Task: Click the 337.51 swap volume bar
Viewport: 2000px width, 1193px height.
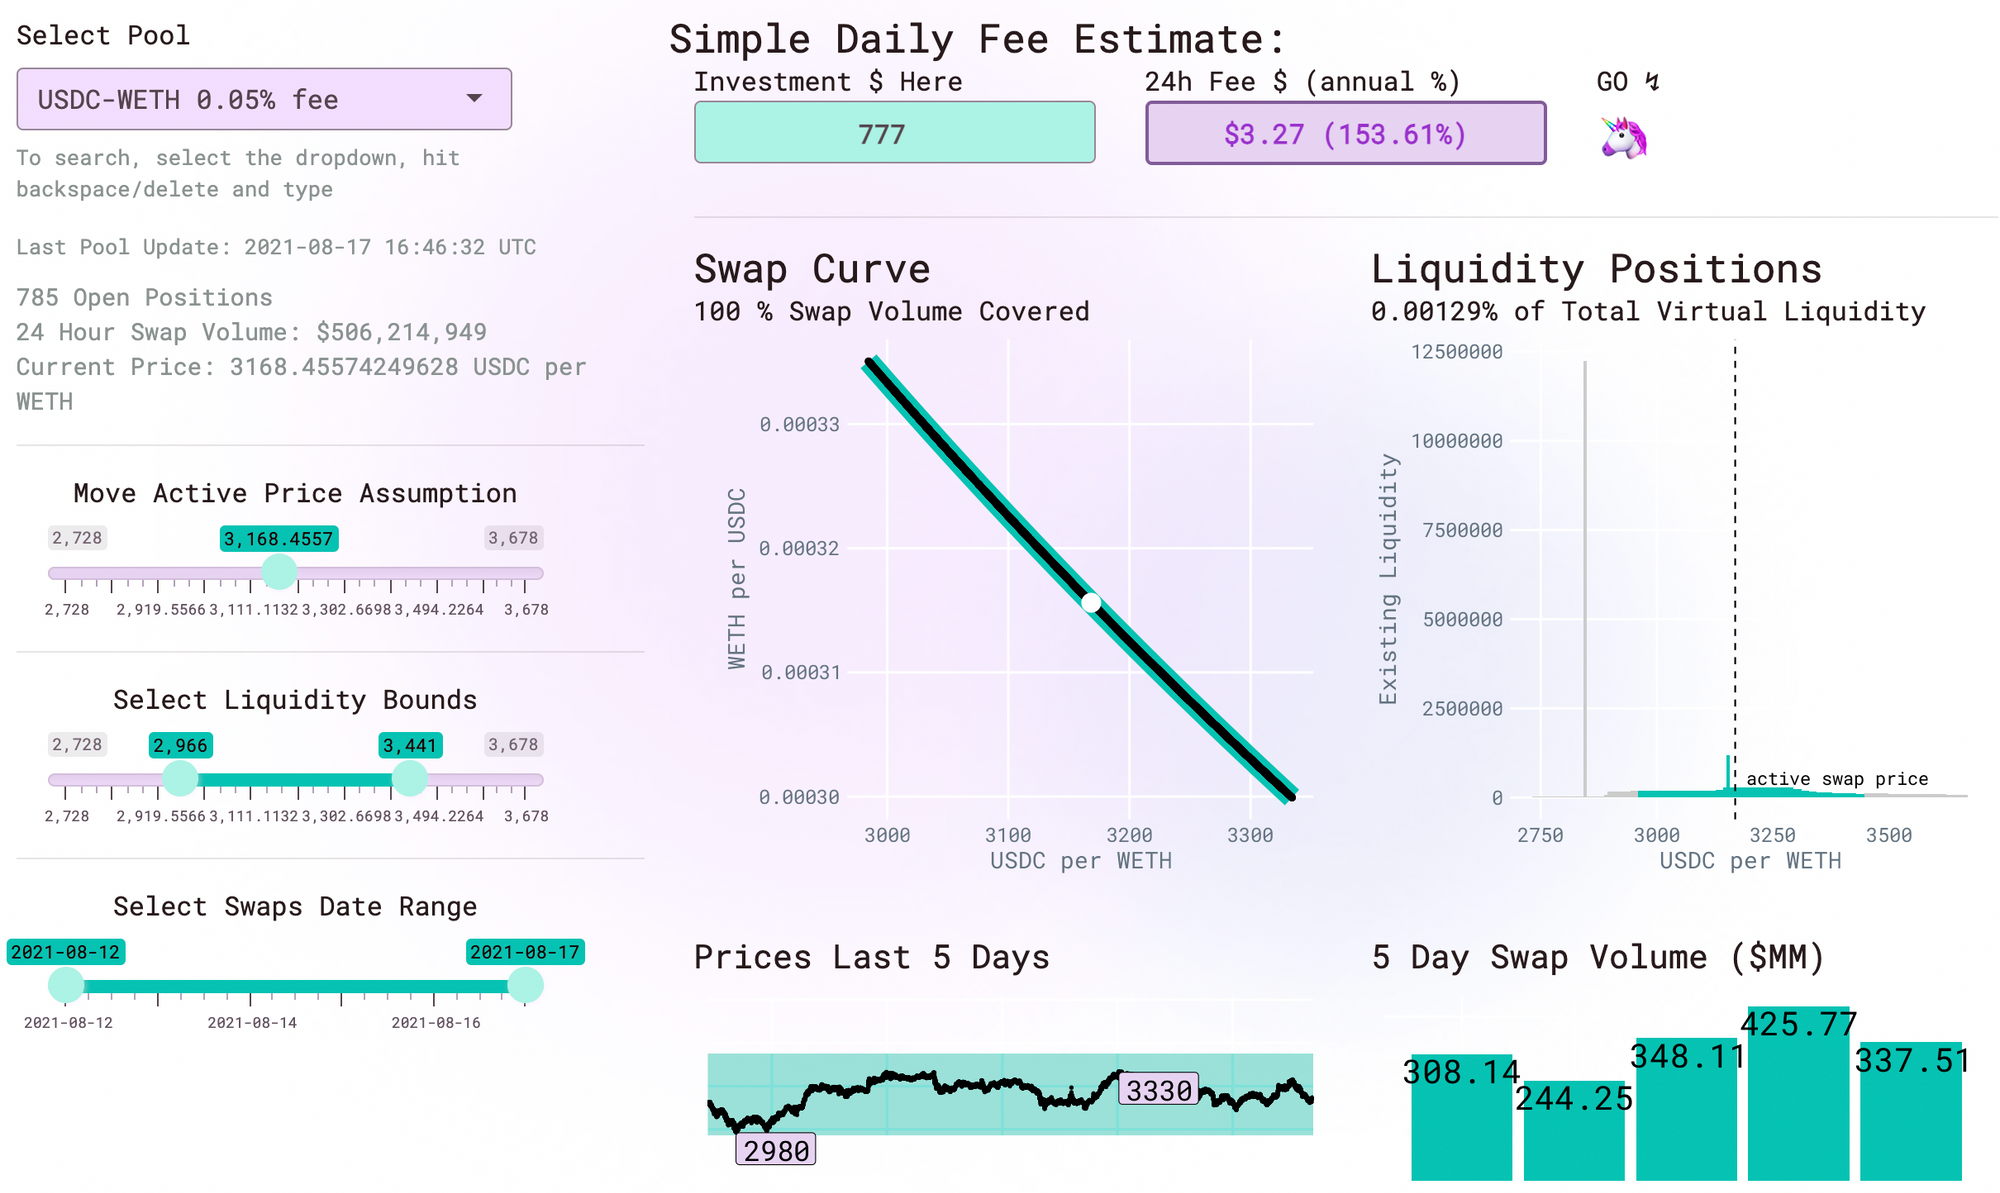Action: pos(1910,1125)
